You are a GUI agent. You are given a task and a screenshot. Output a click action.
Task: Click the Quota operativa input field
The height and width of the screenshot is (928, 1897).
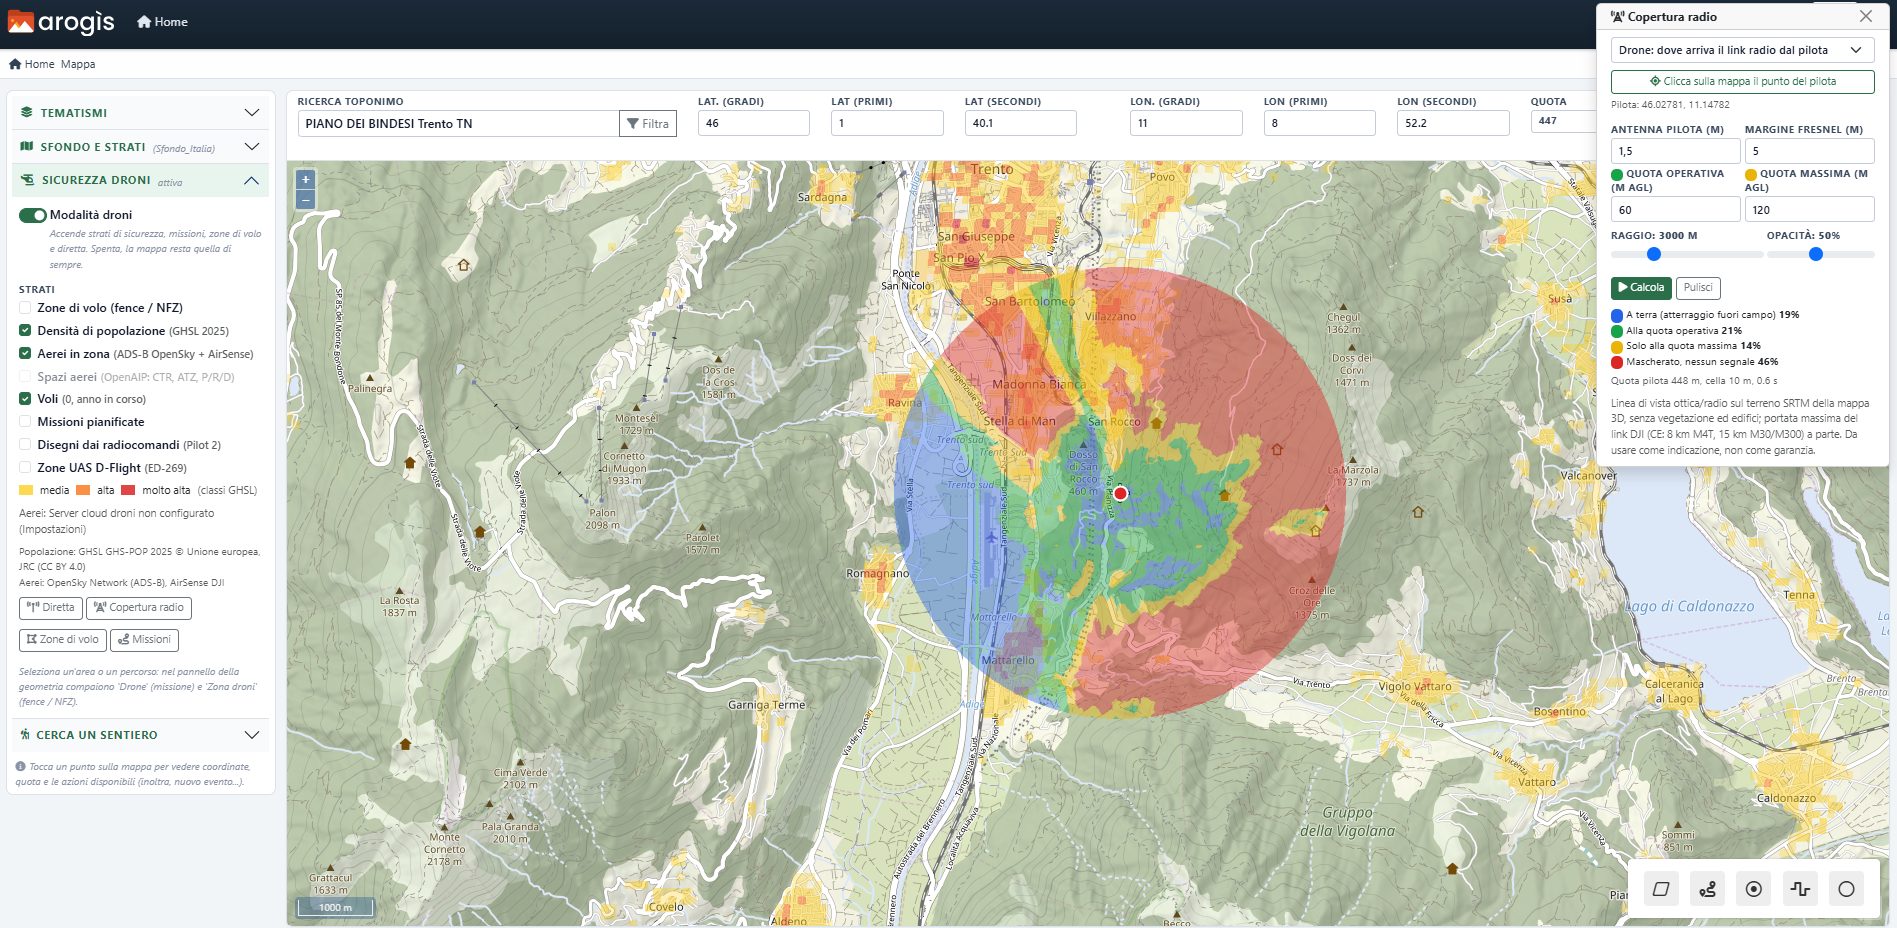click(1675, 209)
